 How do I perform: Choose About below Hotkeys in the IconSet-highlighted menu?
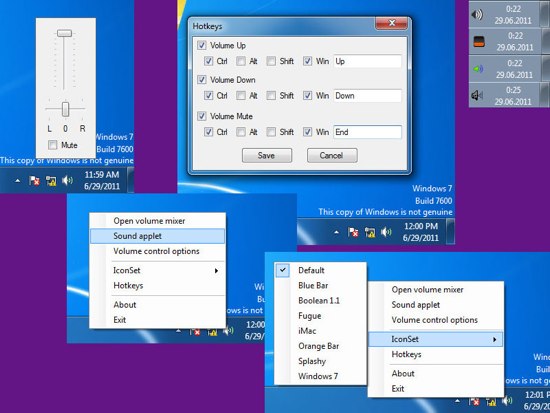[x=435, y=373]
